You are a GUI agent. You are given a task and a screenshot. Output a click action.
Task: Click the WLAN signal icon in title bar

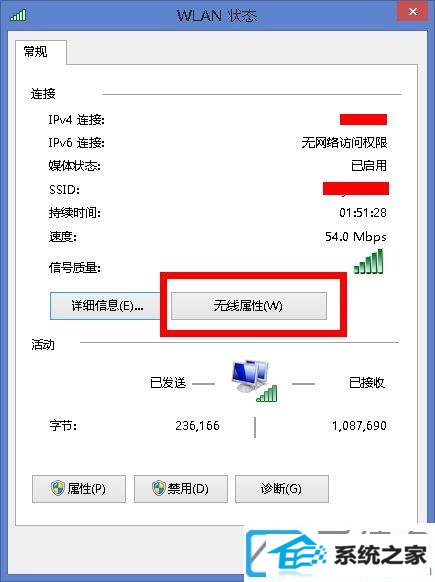coord(18,15)
